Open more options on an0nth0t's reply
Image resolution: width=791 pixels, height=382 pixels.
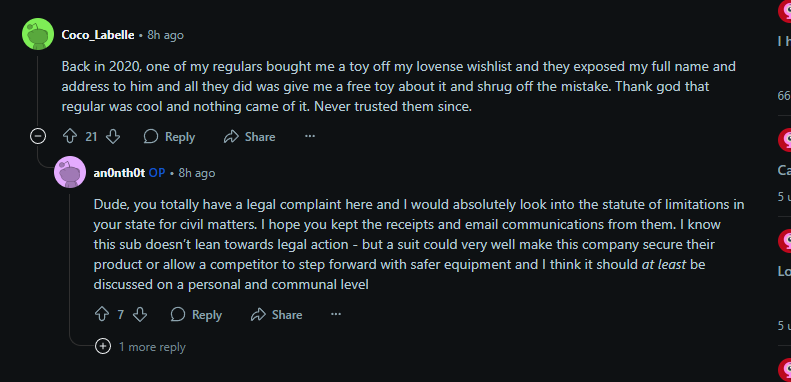click(x=336, y=314)
